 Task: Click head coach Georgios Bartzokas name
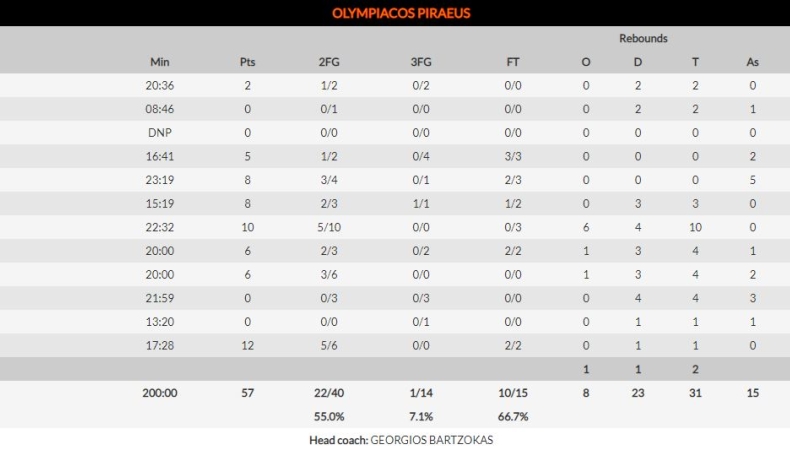(x=432, y=440)
